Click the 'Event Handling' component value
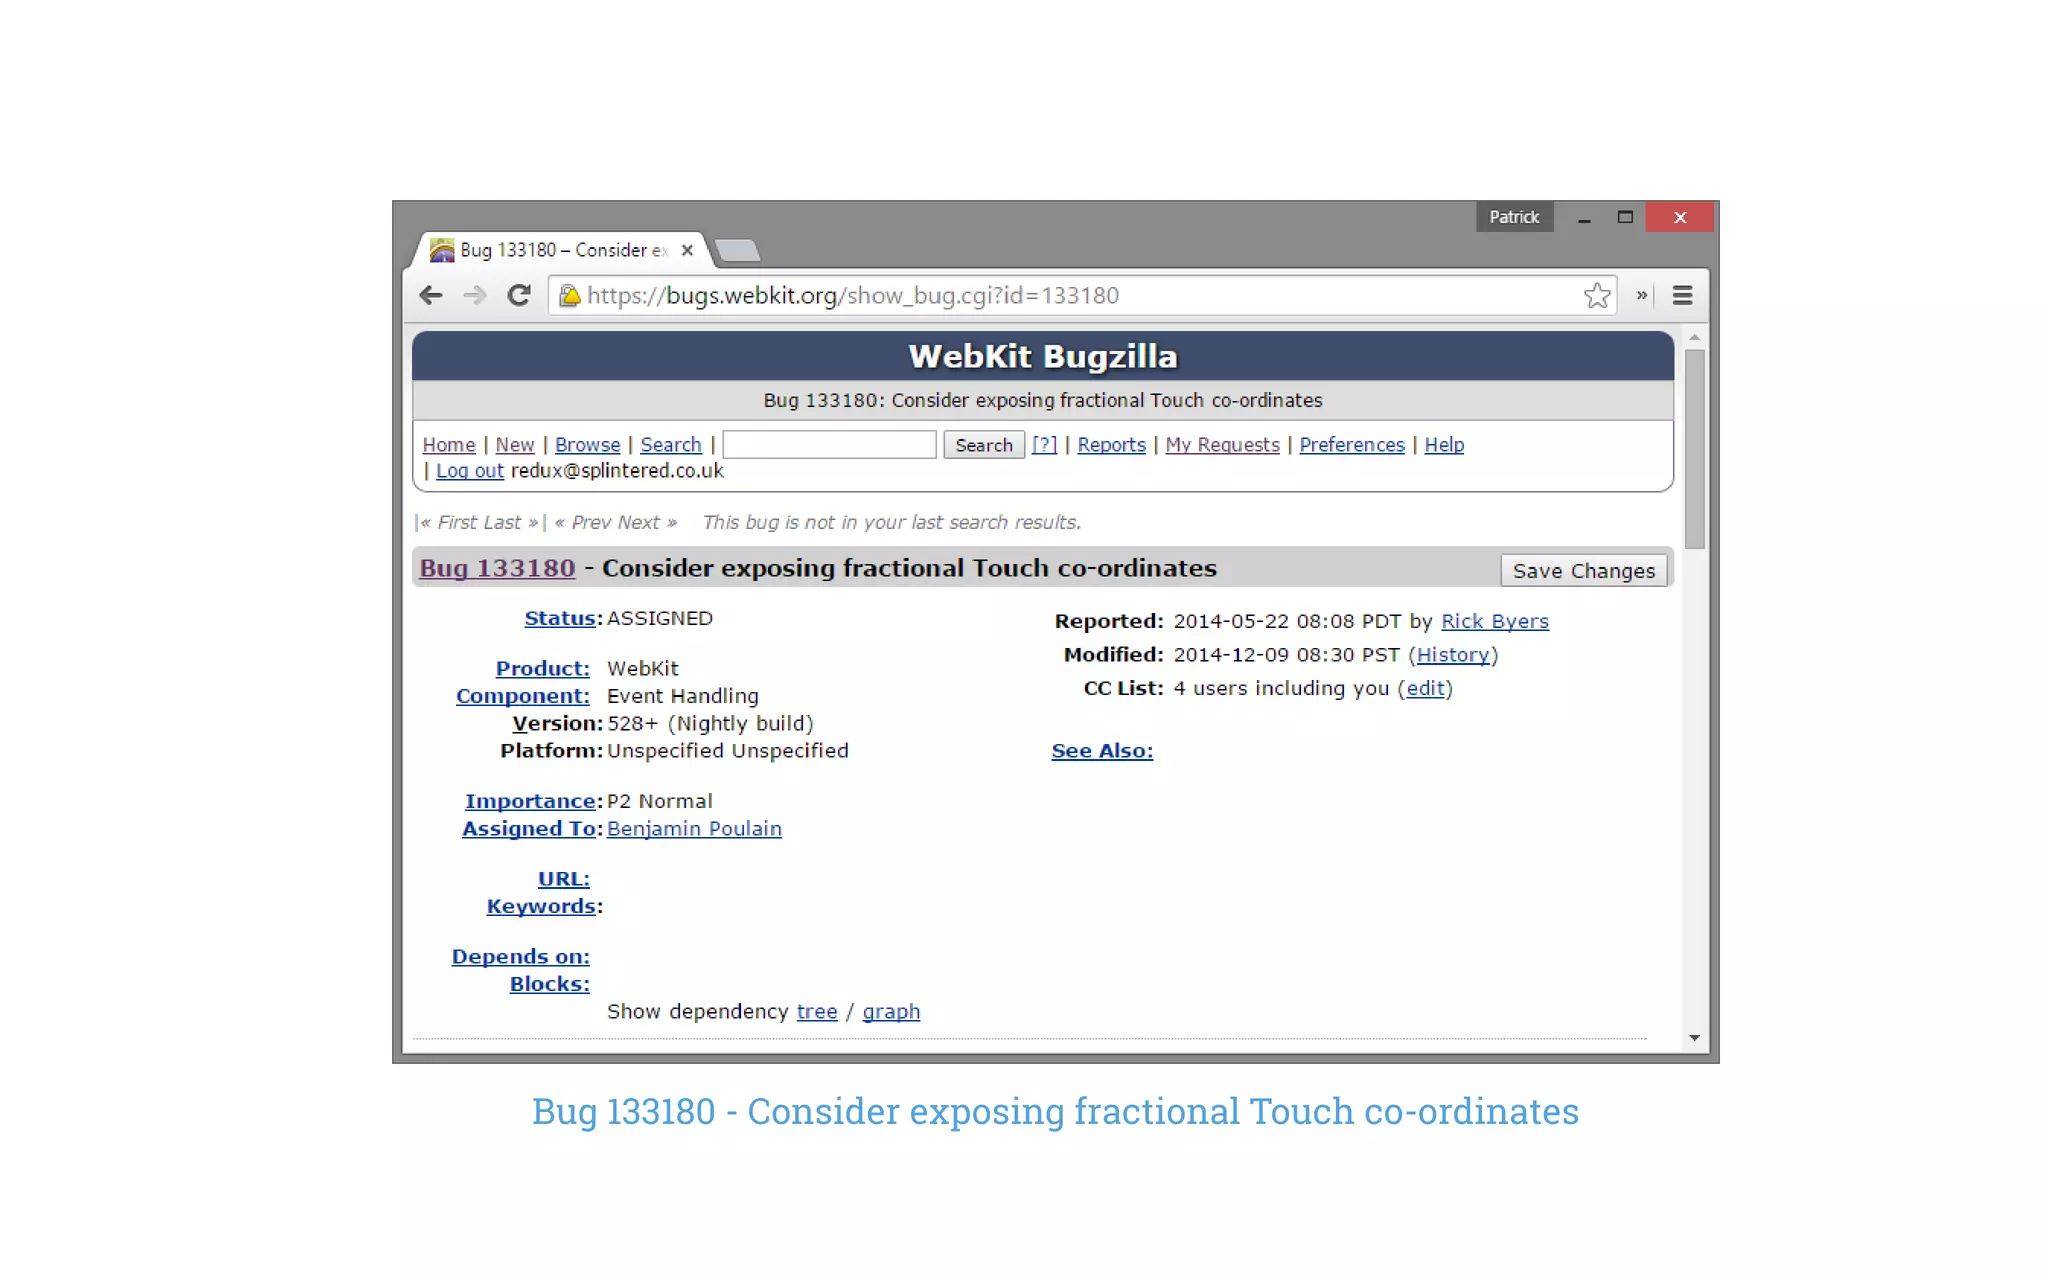This screenshot has width=2048, height=1280. [683, 696]
